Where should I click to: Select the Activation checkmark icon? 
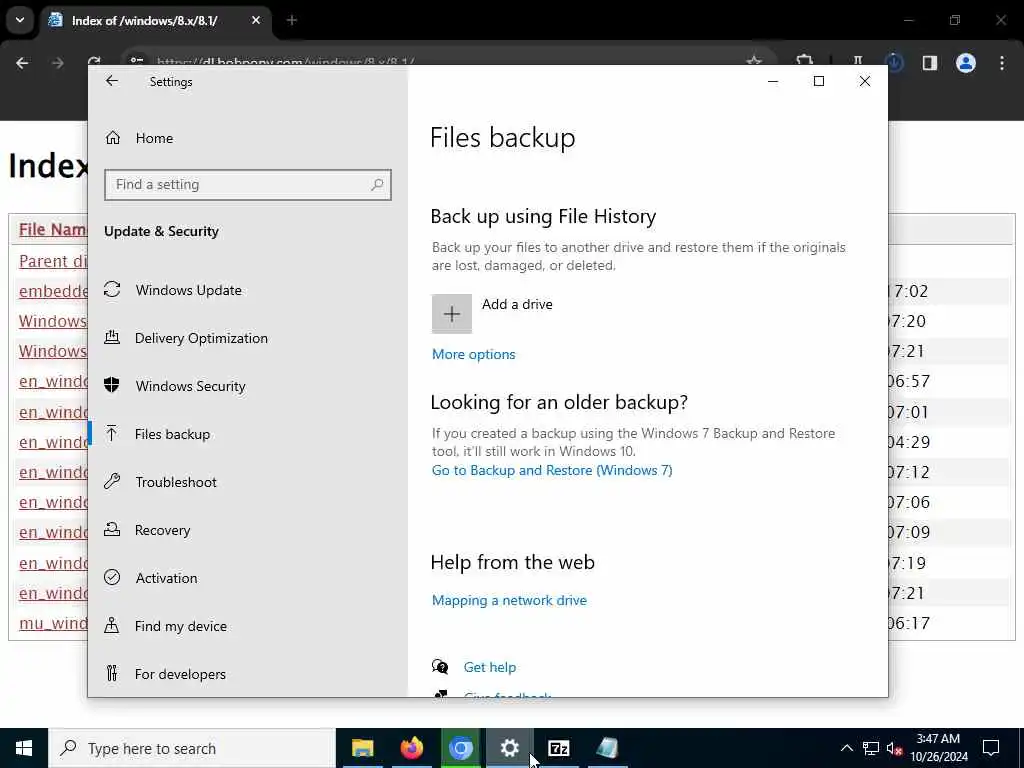click(112, 577)
